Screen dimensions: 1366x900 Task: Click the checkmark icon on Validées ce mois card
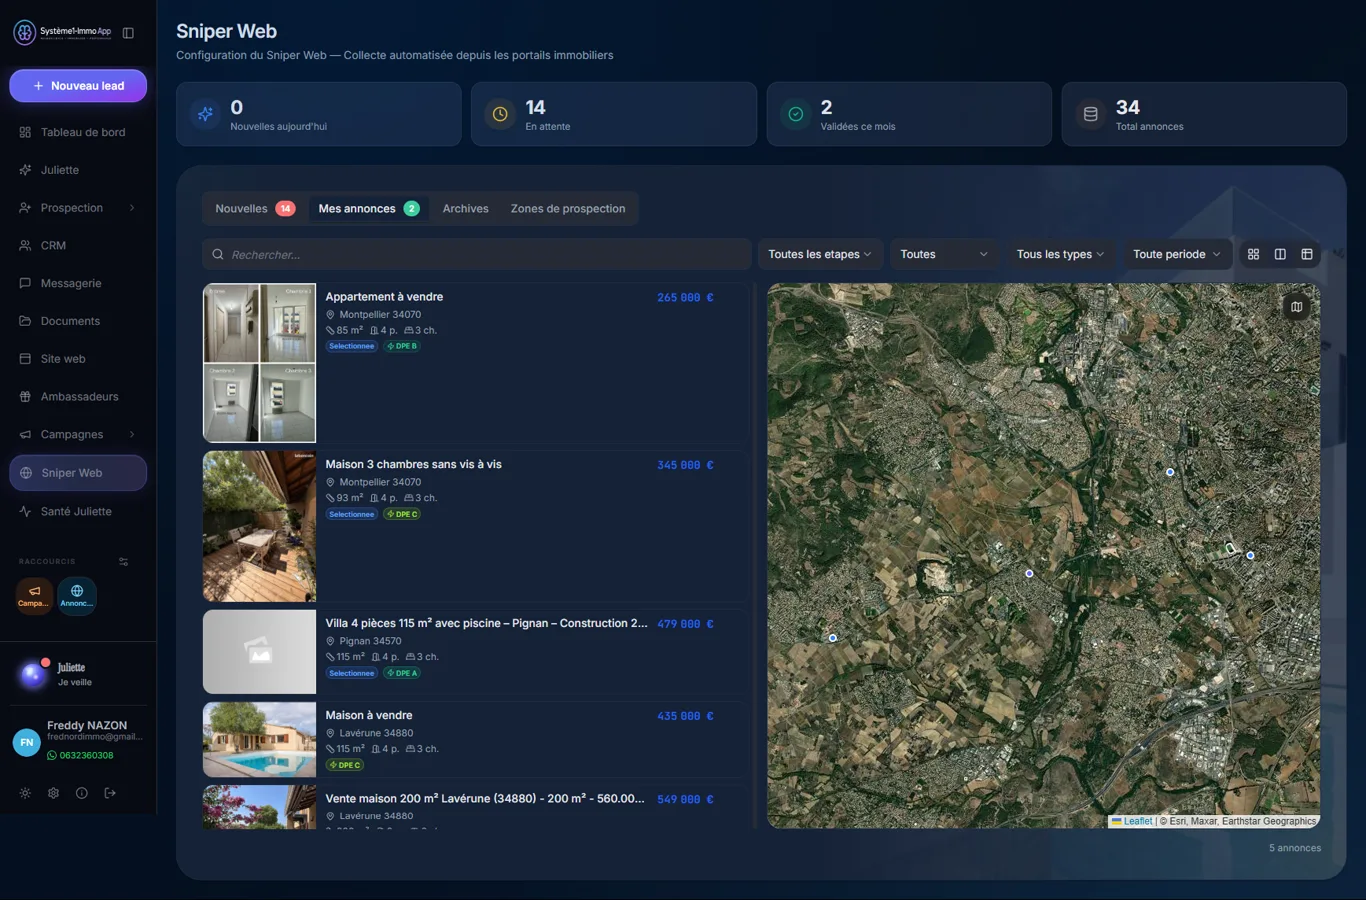click(x=795, y=114)
